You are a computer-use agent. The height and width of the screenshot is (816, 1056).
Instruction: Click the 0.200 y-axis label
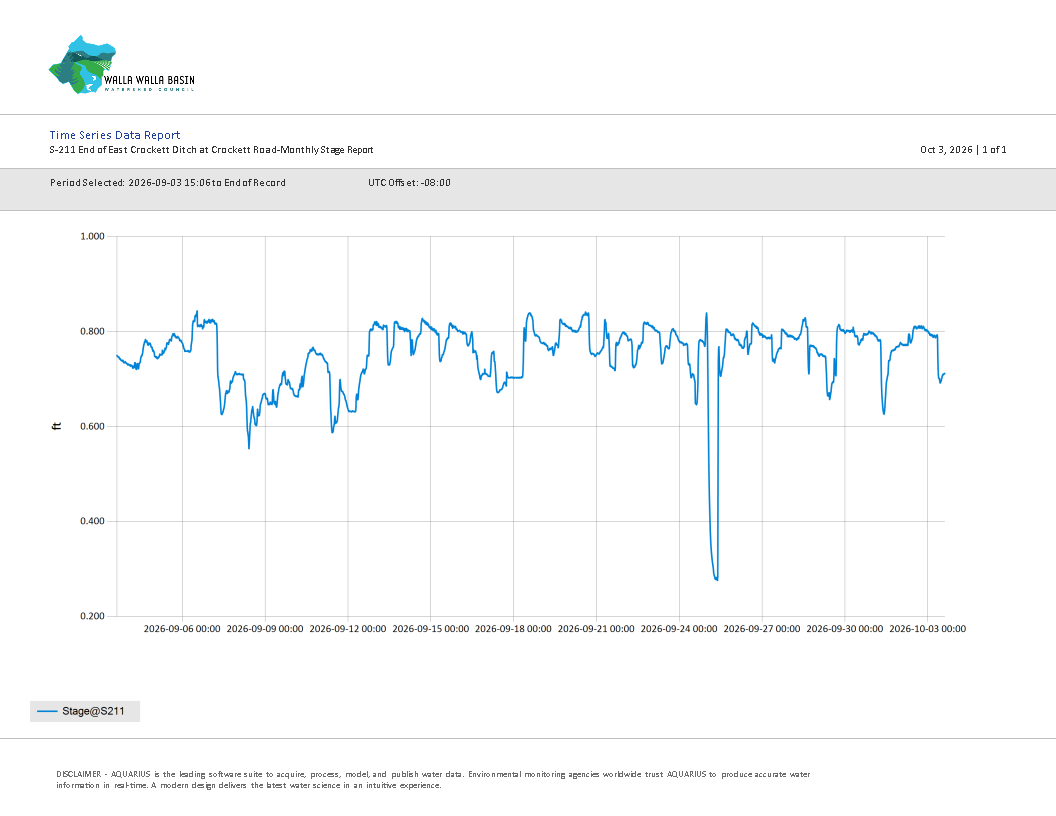tap(92, 616)
